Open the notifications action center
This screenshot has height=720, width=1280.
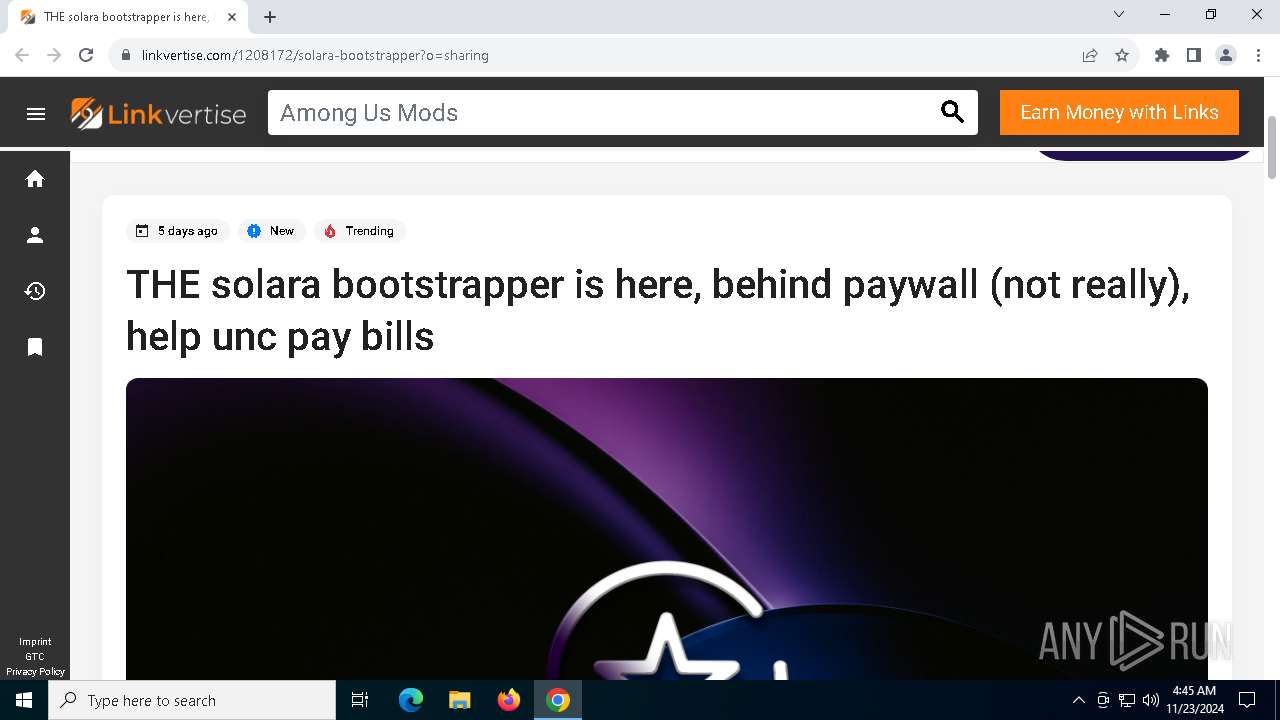point(1247,700)
